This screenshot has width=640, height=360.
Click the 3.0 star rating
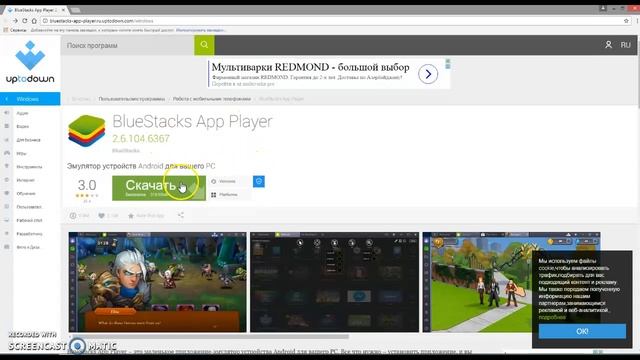[87, 189]
